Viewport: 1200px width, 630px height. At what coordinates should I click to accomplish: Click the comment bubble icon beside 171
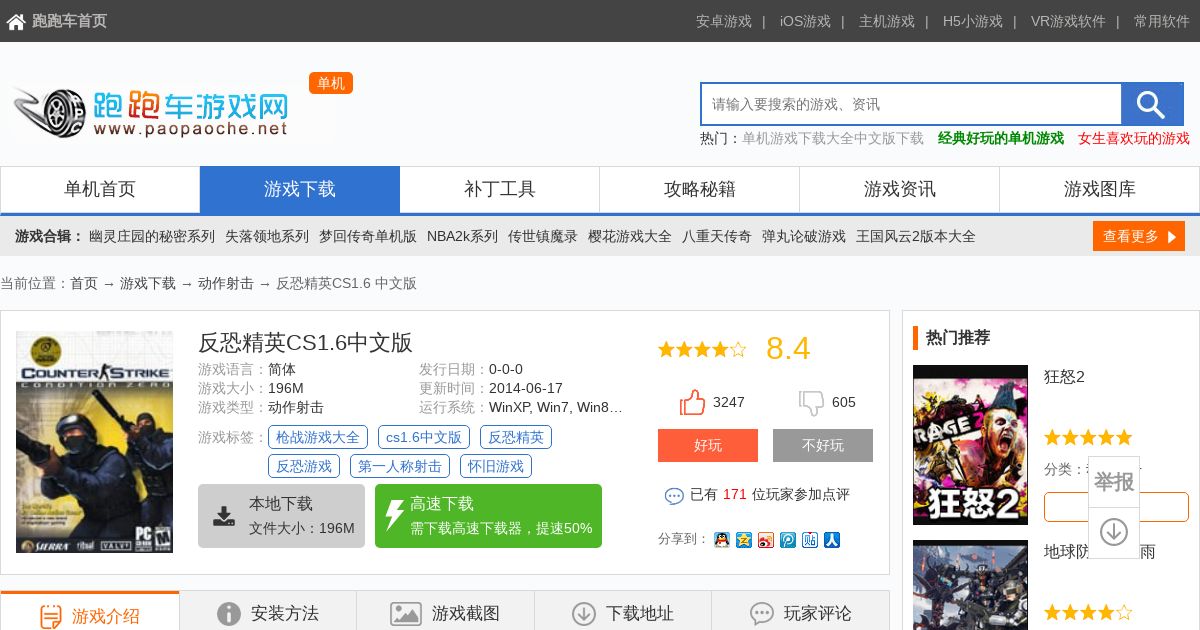[x=674, y=495]
